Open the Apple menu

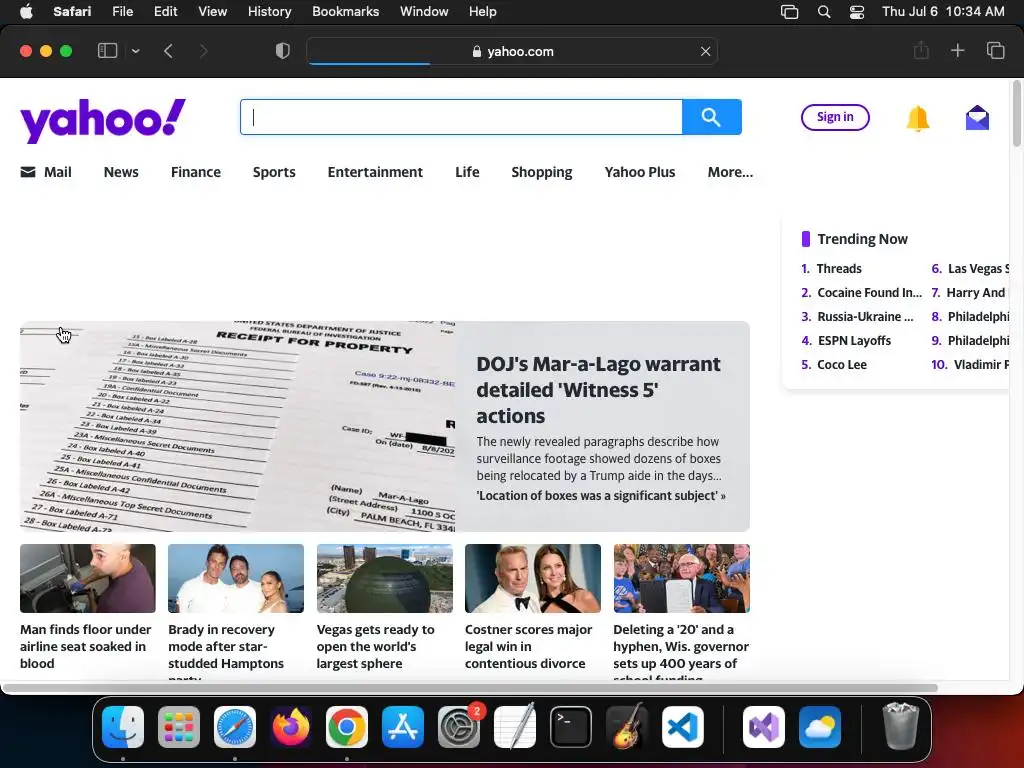point(26,12)
